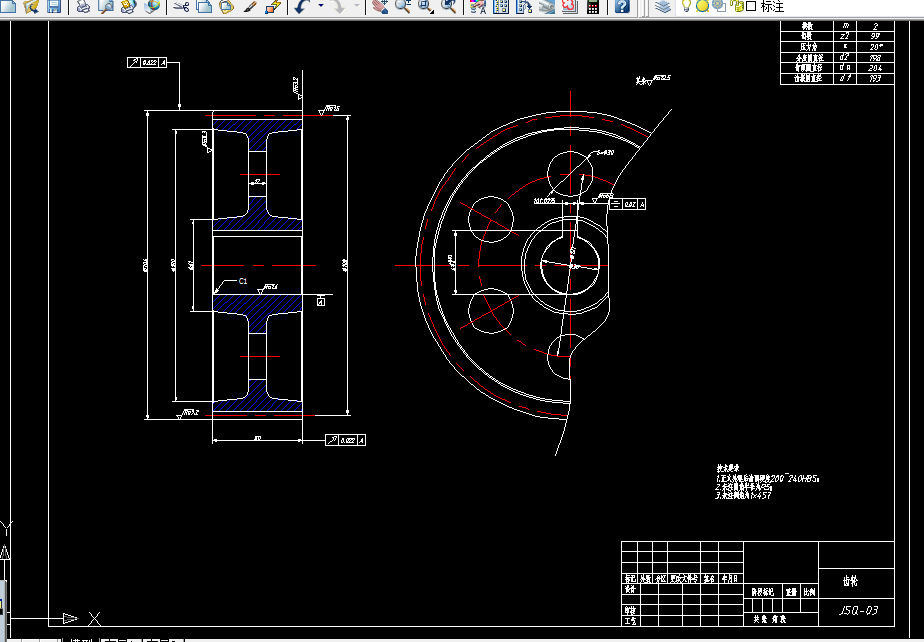The image size is (924, 642).
Task: Open the QuickCalc calculator icon
Action: pyautogui.click(x=593, y=6)
